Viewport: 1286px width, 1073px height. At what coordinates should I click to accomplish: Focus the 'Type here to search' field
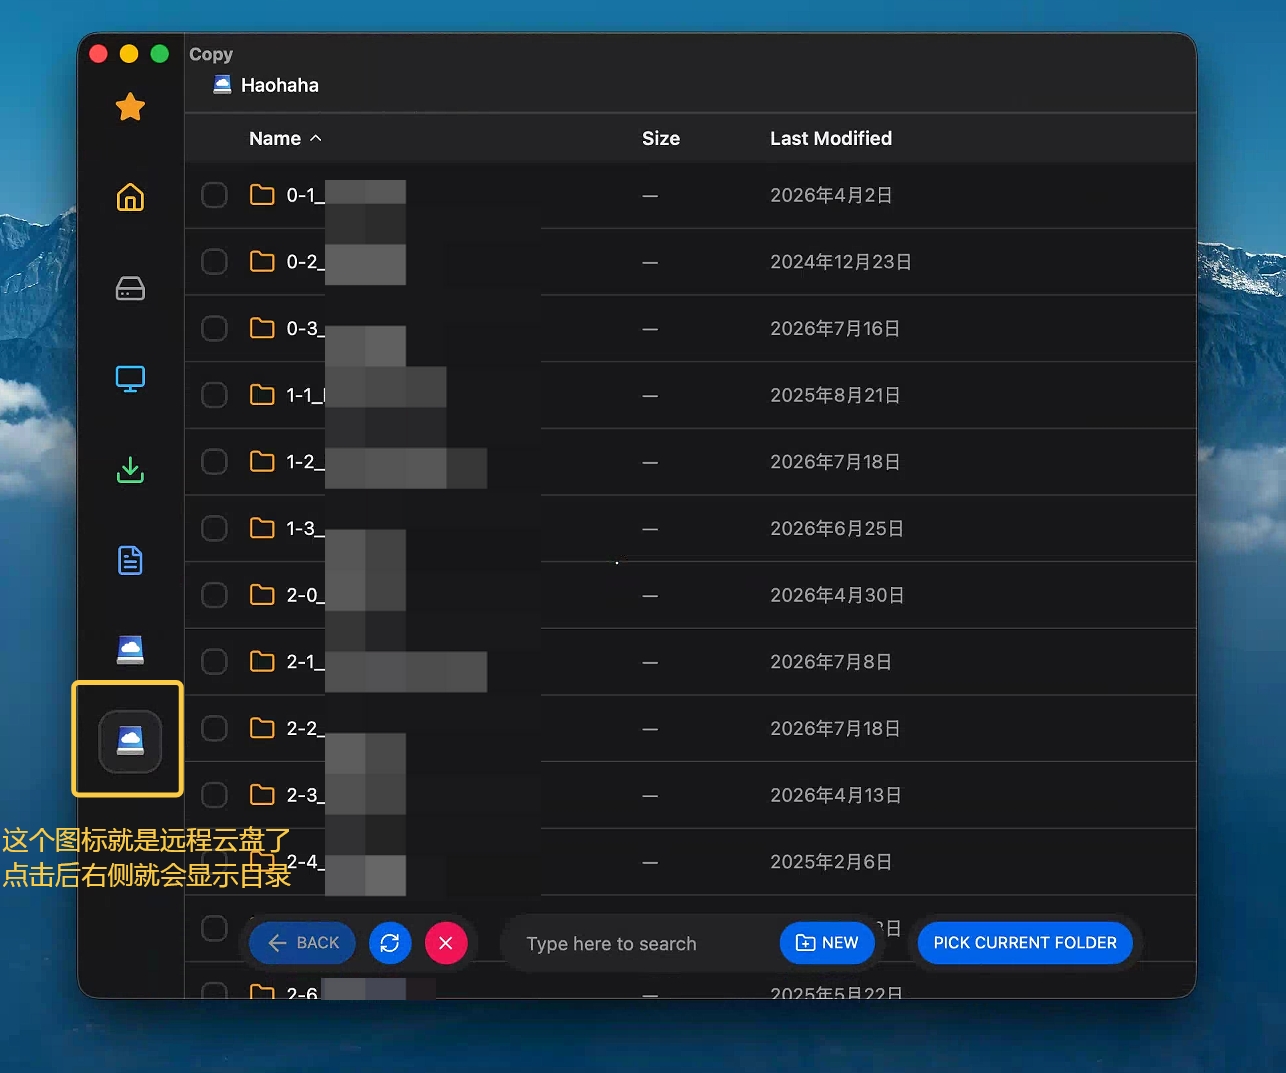640,944
